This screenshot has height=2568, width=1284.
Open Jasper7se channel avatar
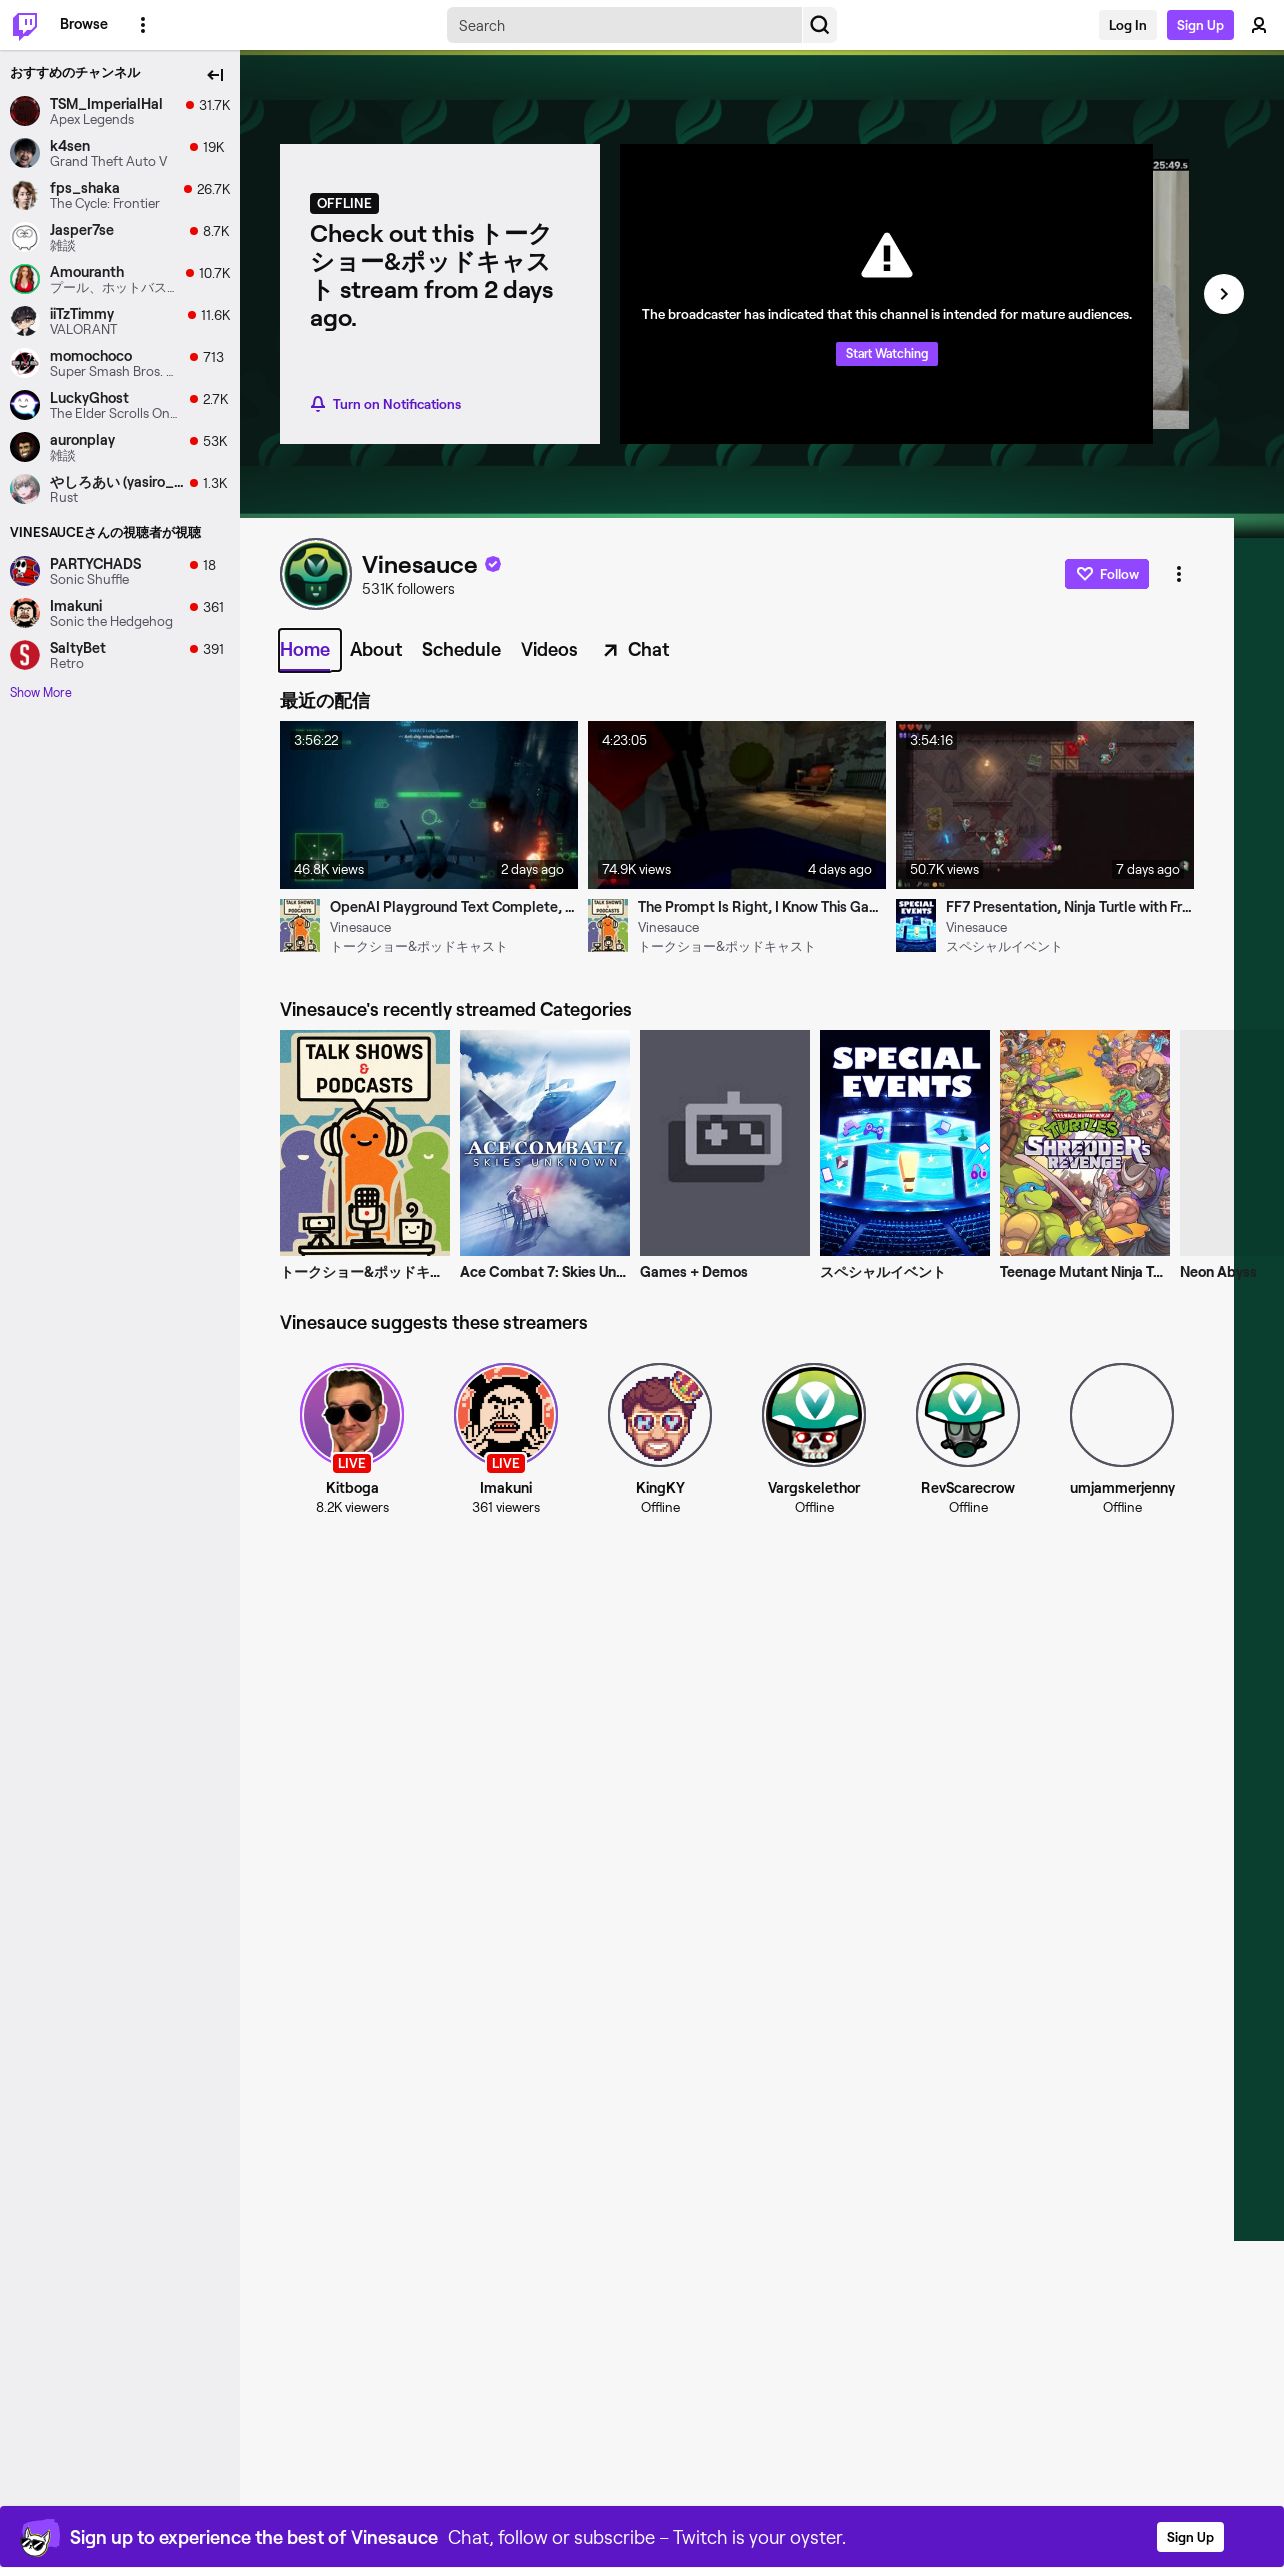click(25, 236)
